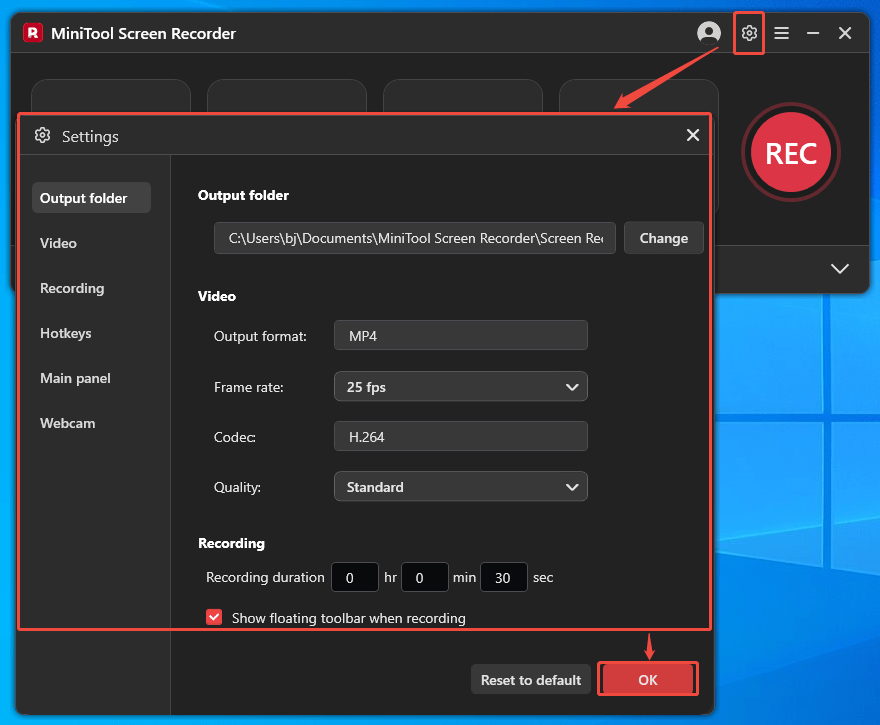Switch to the Video settings section
Viewport: 880px width, 725px height.
(58, 243)
